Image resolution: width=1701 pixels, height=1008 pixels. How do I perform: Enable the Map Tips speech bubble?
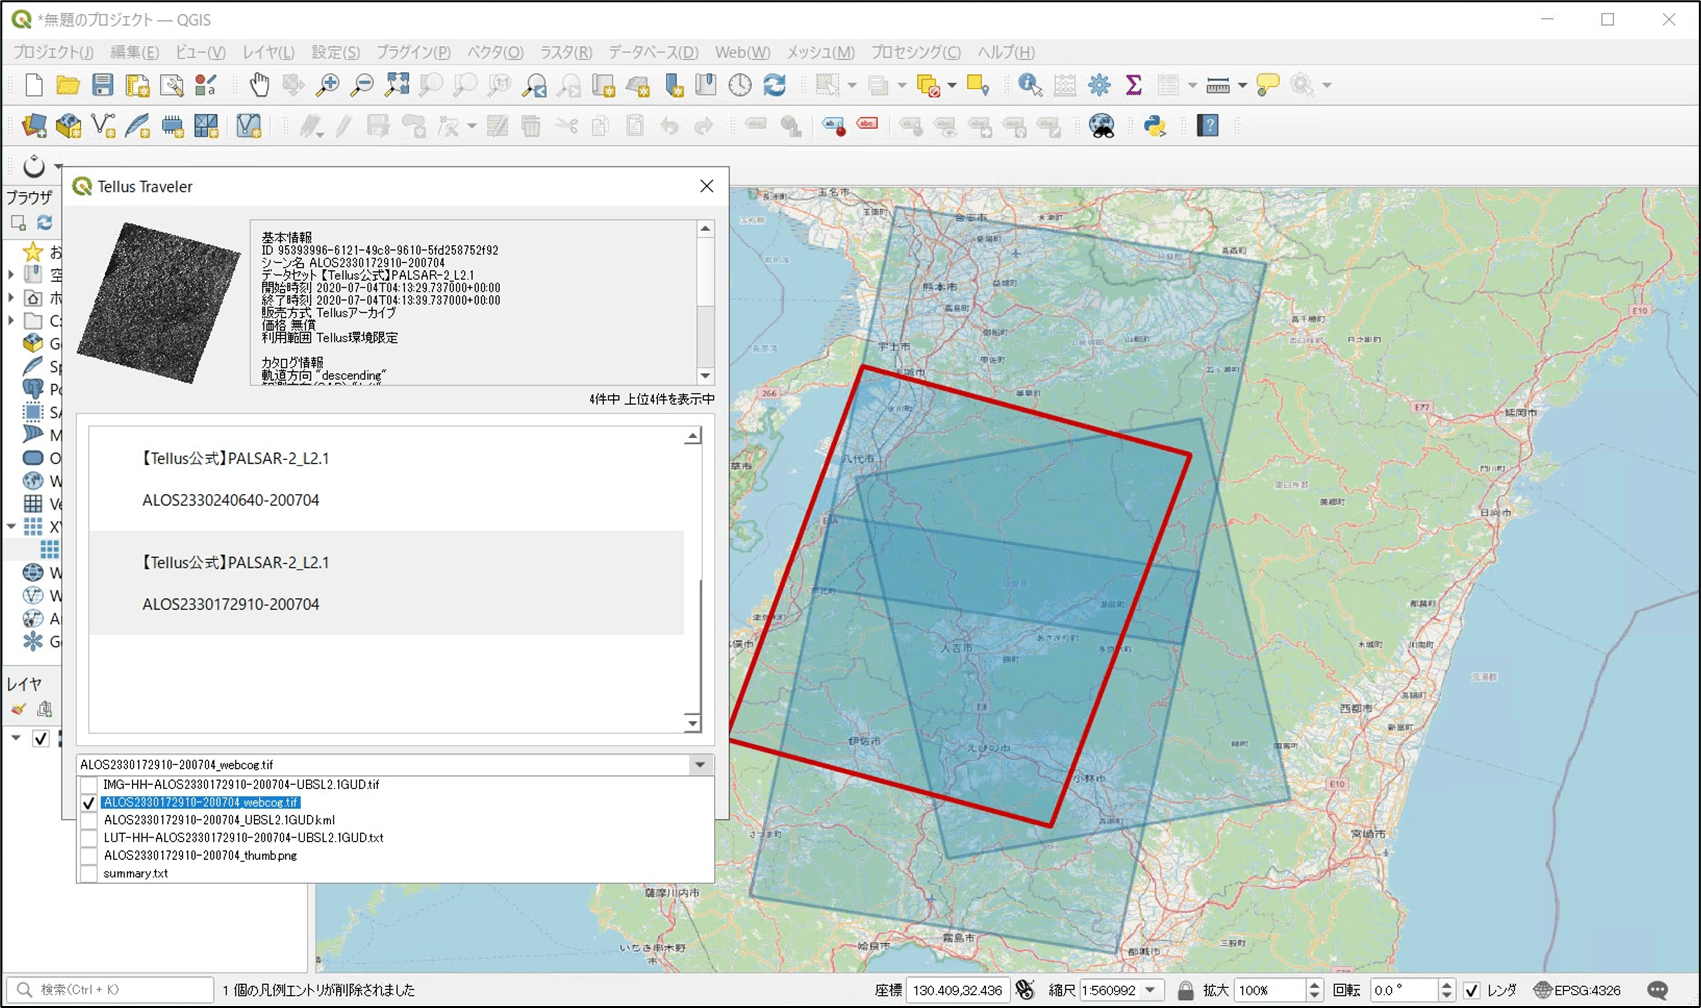1268,86
